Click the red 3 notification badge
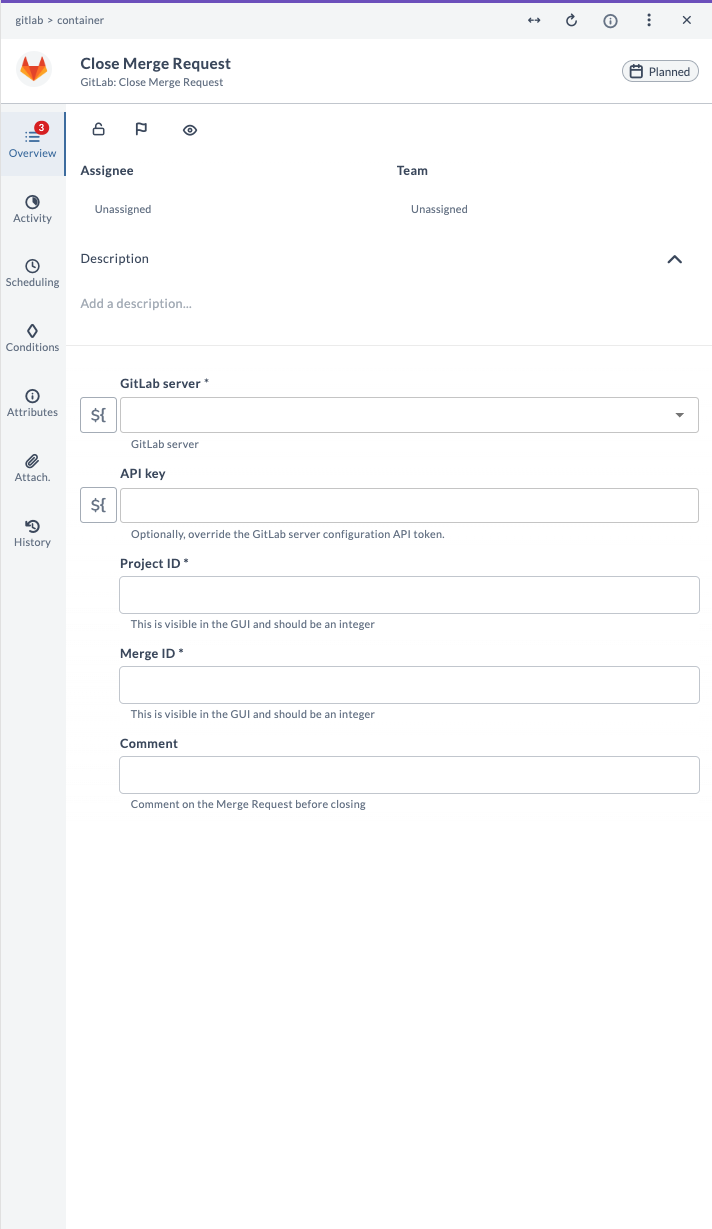712x1229 pixels. coord(42,128)
